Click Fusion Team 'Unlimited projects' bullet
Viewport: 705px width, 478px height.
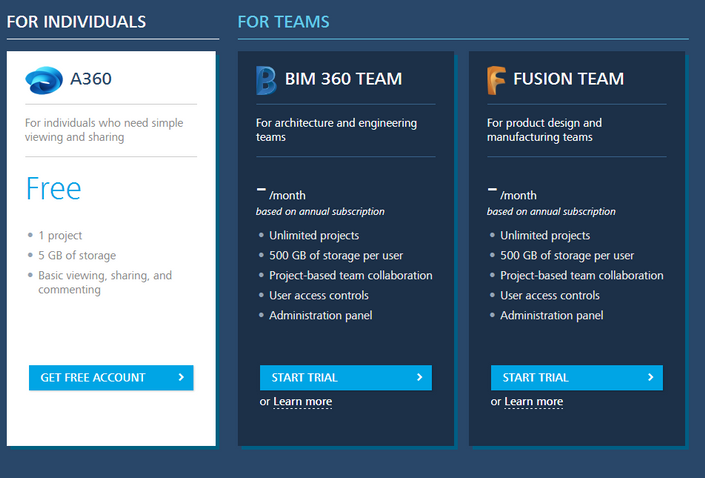[545, 236]
